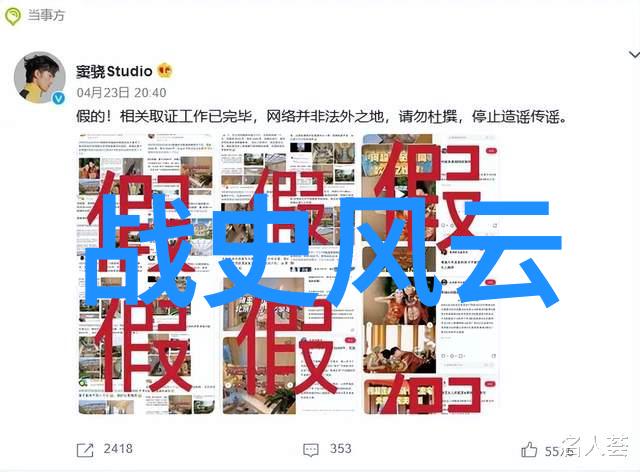This screenshot has width=640, height=472.
Task: Click the bottom-right corner watermark logo
Action: 596,446
